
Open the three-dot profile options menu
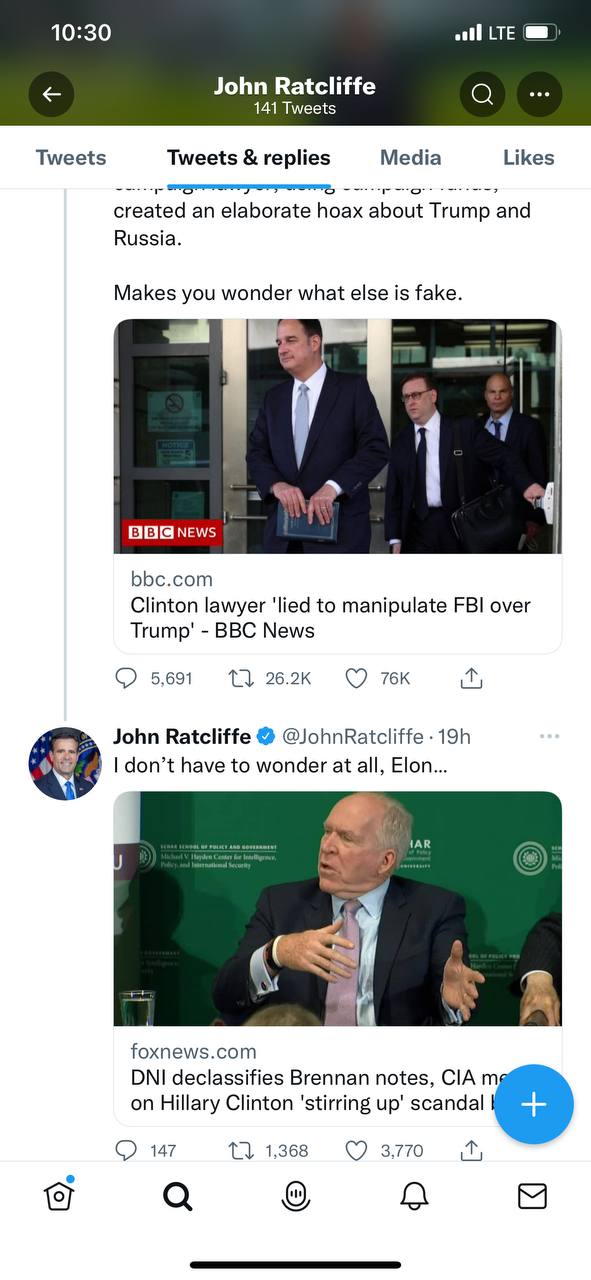coord(540,95)
